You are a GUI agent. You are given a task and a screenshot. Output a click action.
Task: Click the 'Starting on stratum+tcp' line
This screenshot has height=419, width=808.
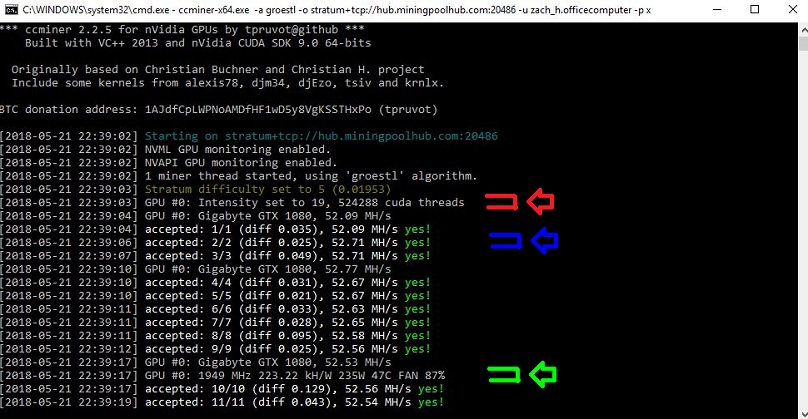(249, 136)
